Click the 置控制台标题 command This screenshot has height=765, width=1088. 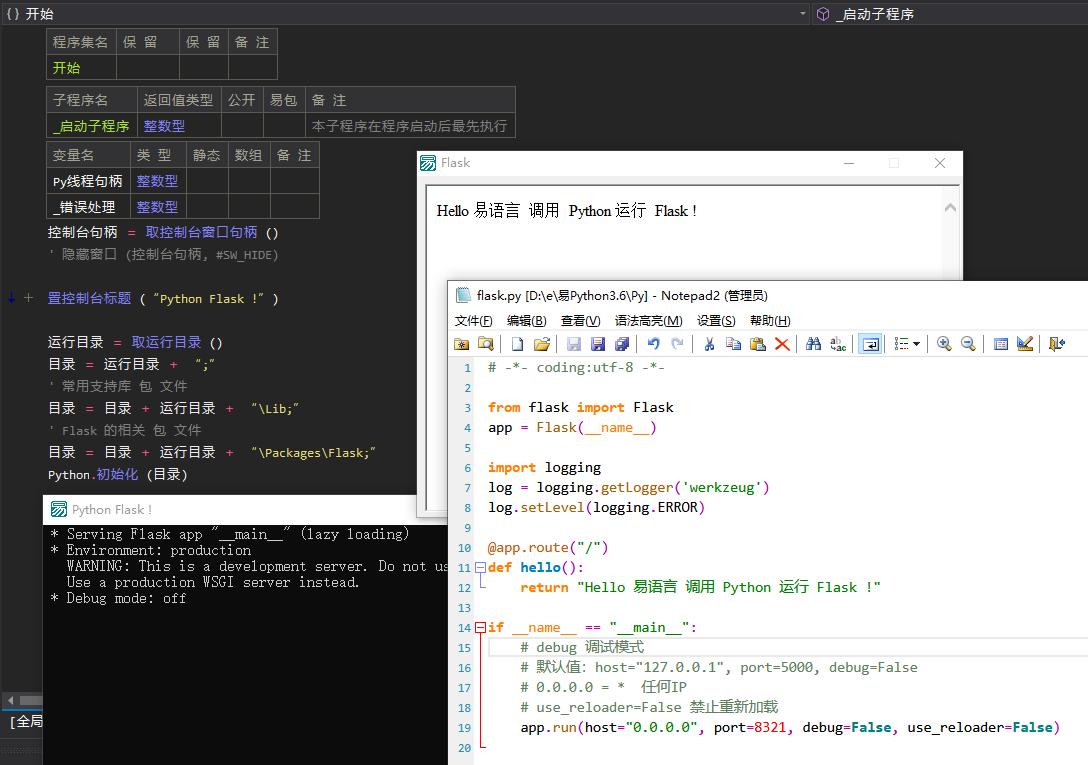(89, 299)
